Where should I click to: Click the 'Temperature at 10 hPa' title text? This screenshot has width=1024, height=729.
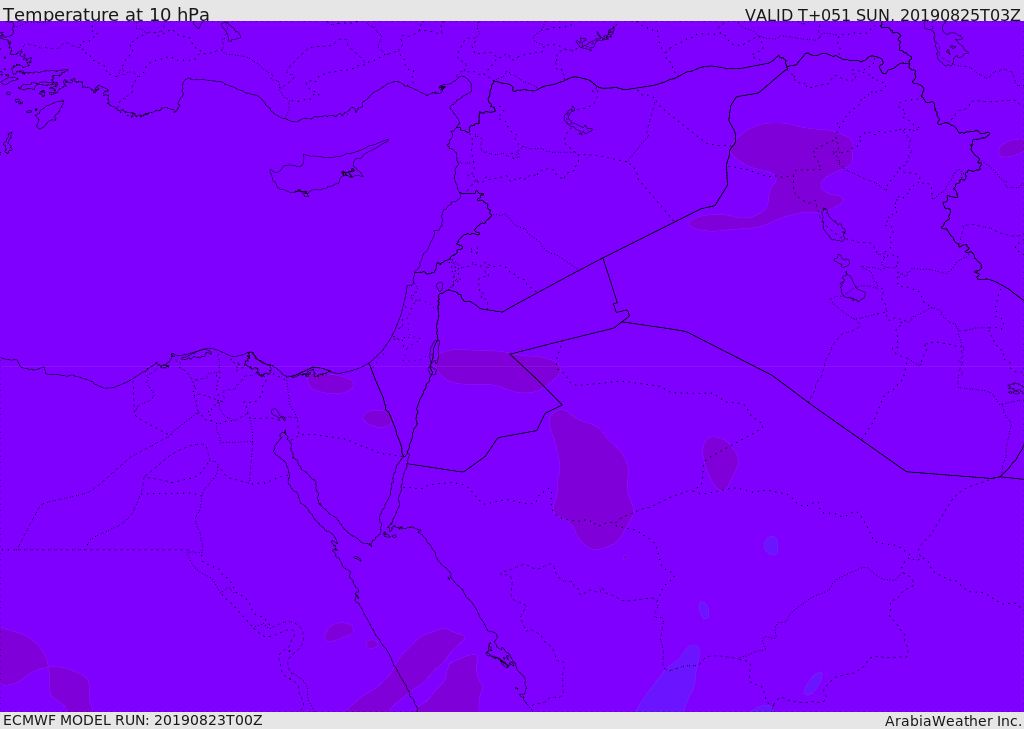(x=106, y=14)
